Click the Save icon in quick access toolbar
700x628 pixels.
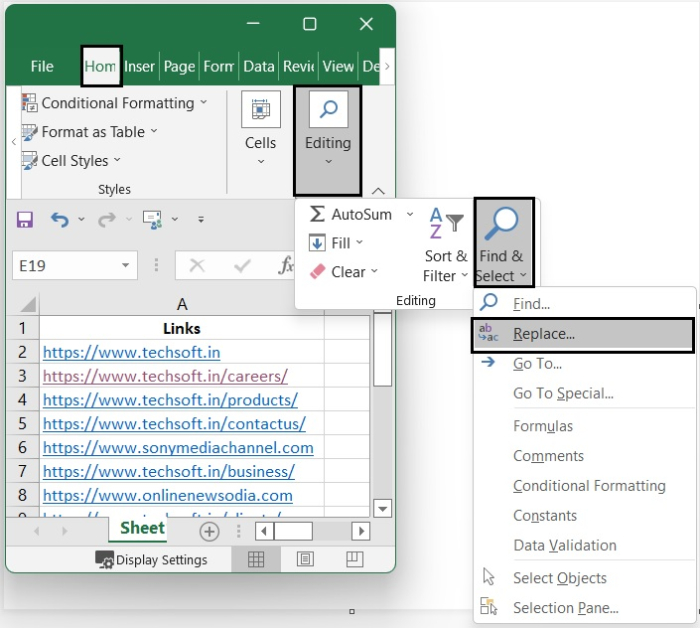(x=25, y=220)
